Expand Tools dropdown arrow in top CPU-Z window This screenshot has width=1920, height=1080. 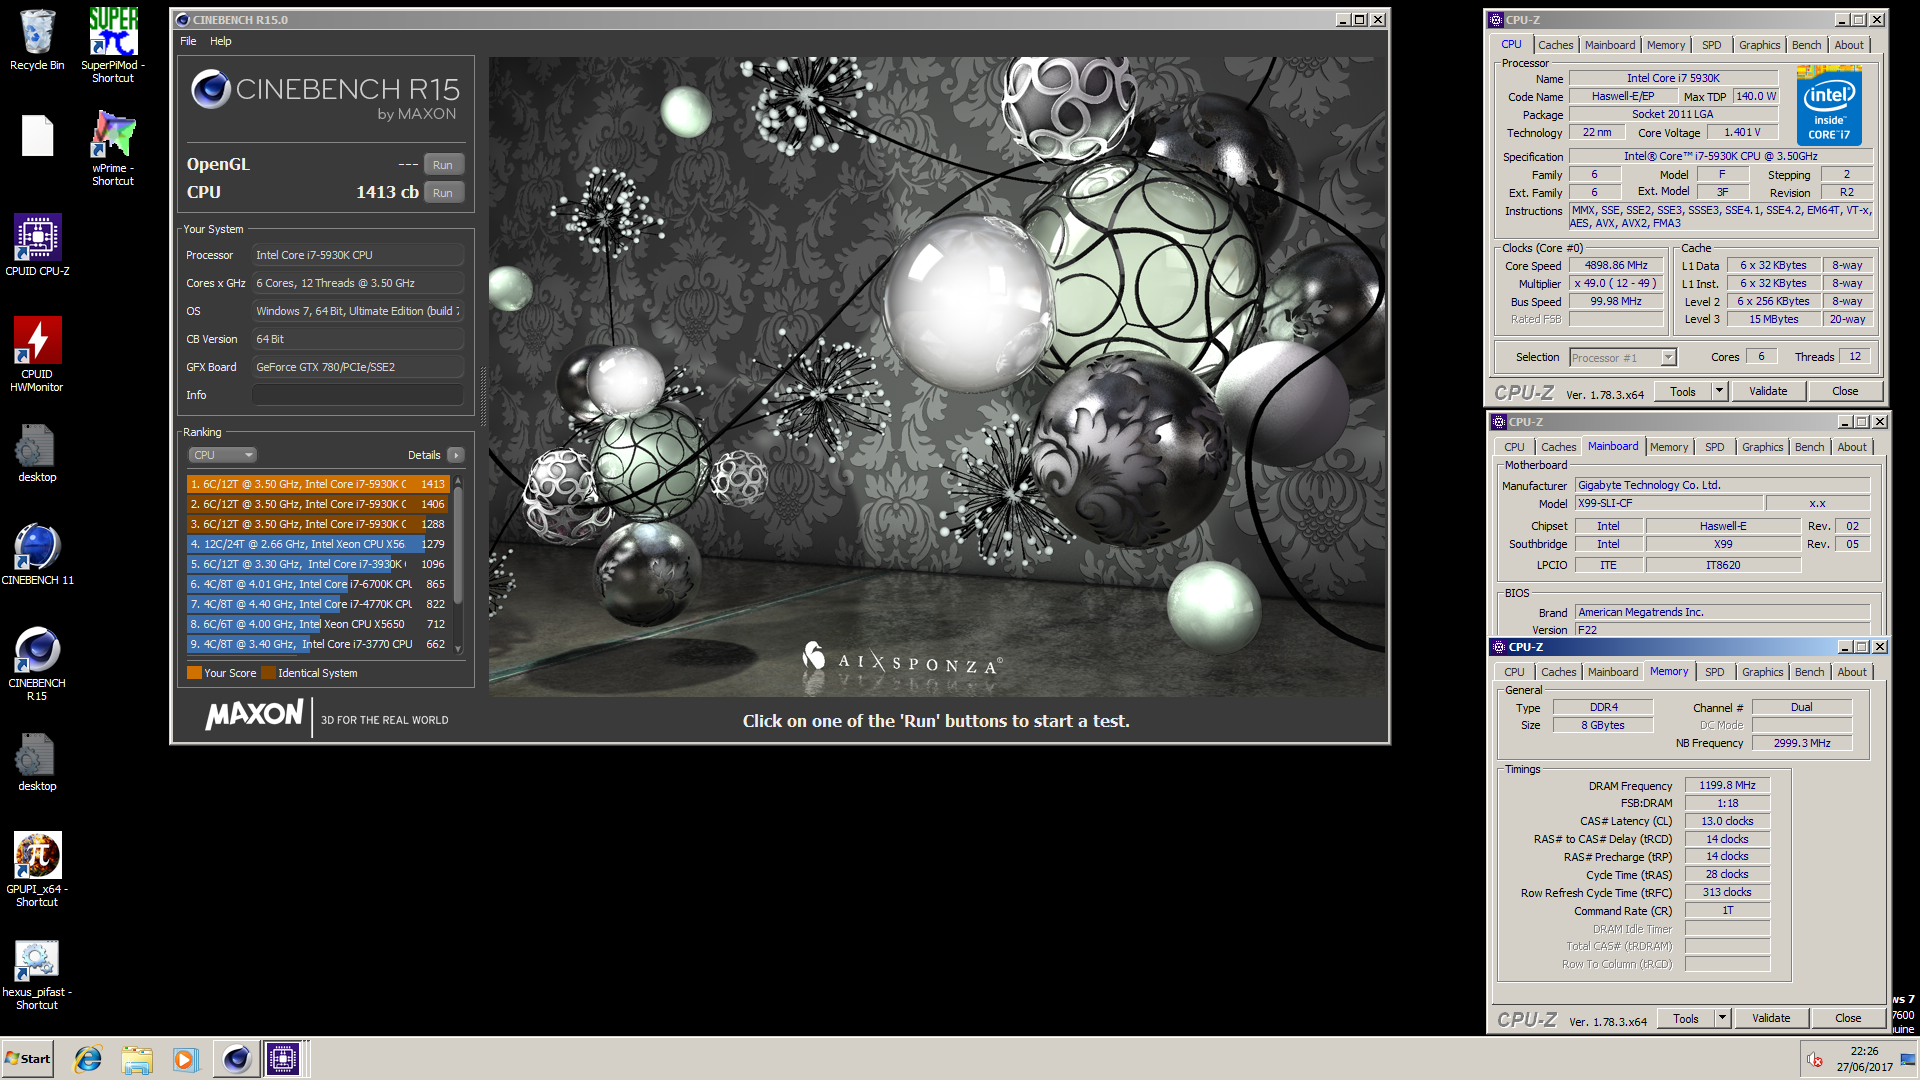pos(1720,391)
